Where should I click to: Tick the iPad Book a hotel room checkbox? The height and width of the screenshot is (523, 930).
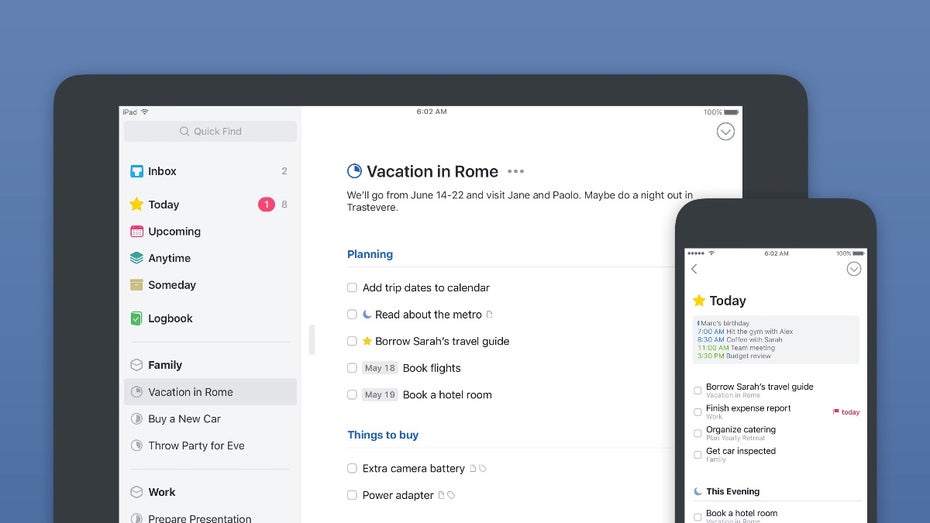(352, 395)
